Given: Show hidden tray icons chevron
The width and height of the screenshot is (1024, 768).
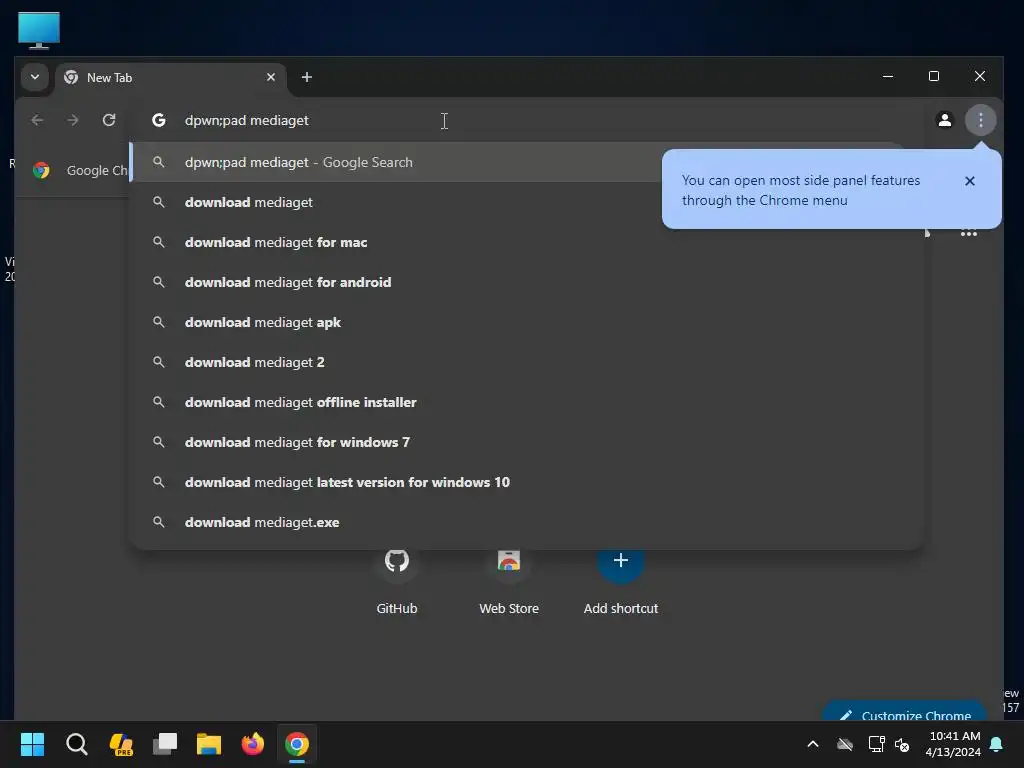Looking at the screenshot, I should [x=813, y=744].
